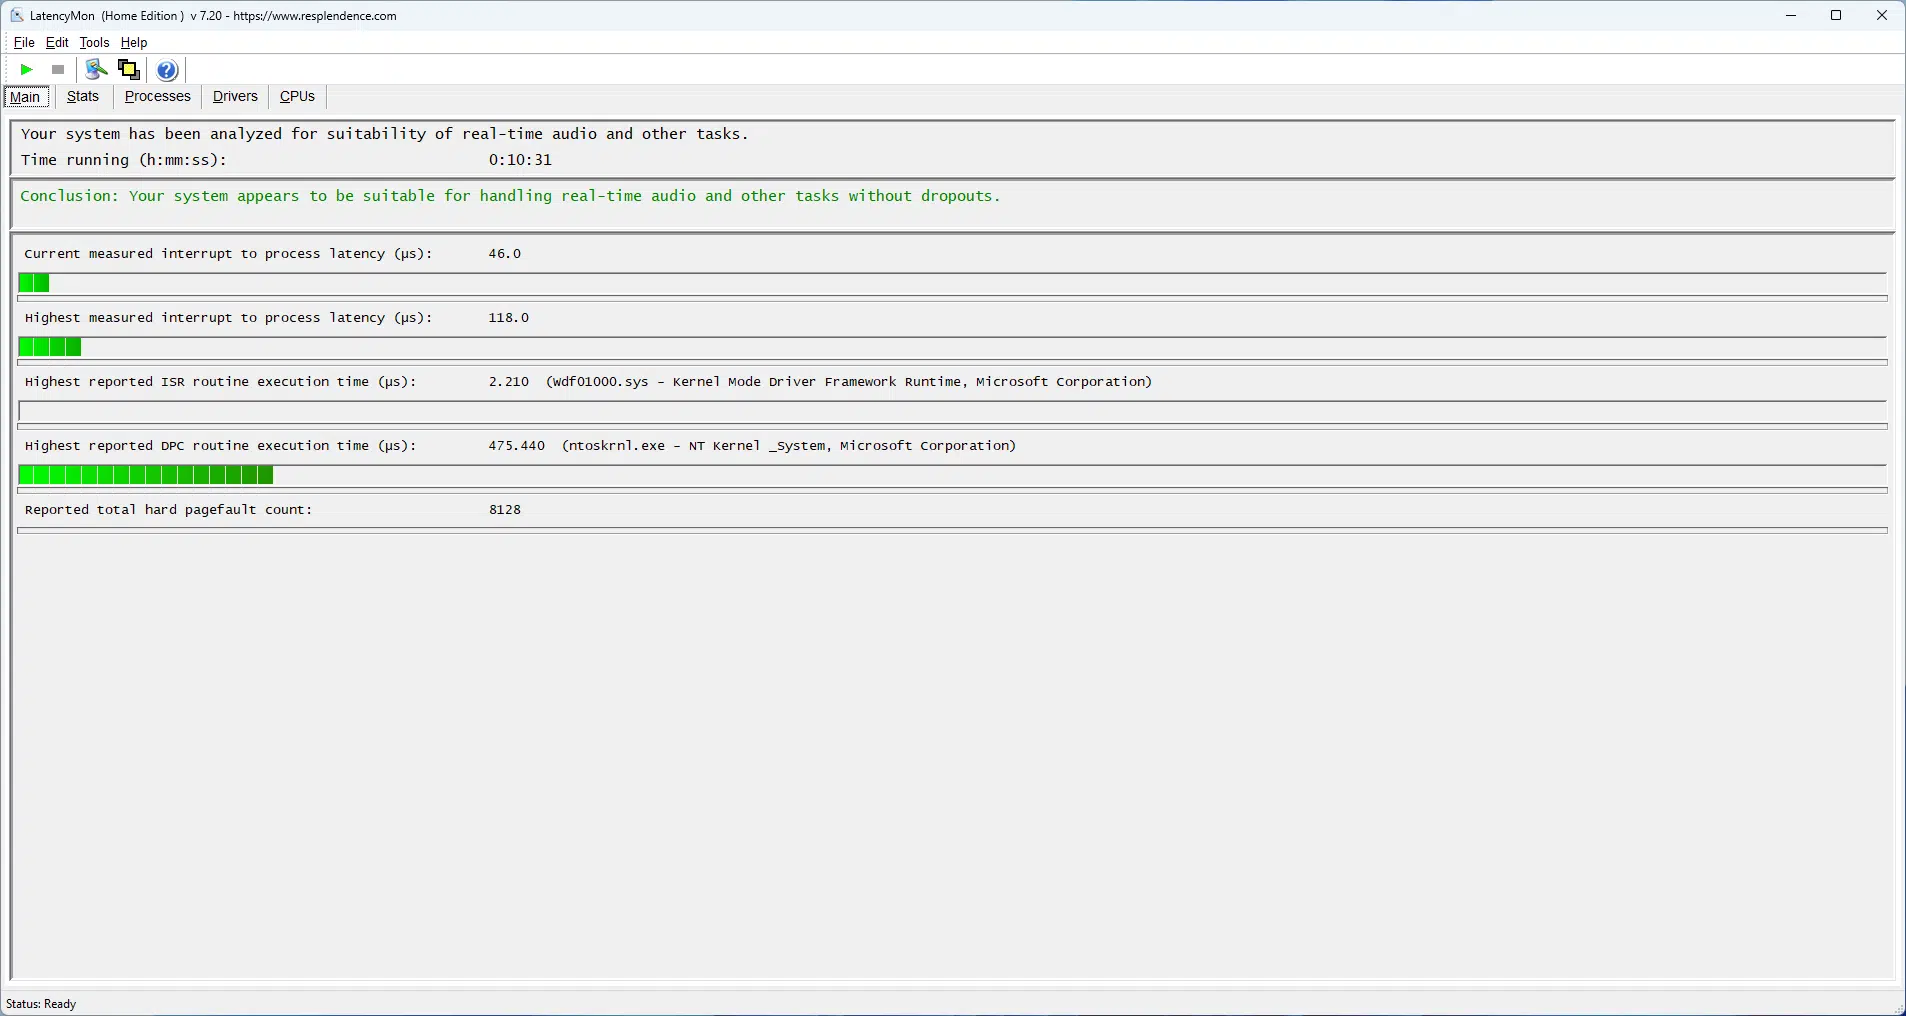The height and width of the screenshot is (1016, 1906).
Task: Select the Main tab
Action: [26, 97]
